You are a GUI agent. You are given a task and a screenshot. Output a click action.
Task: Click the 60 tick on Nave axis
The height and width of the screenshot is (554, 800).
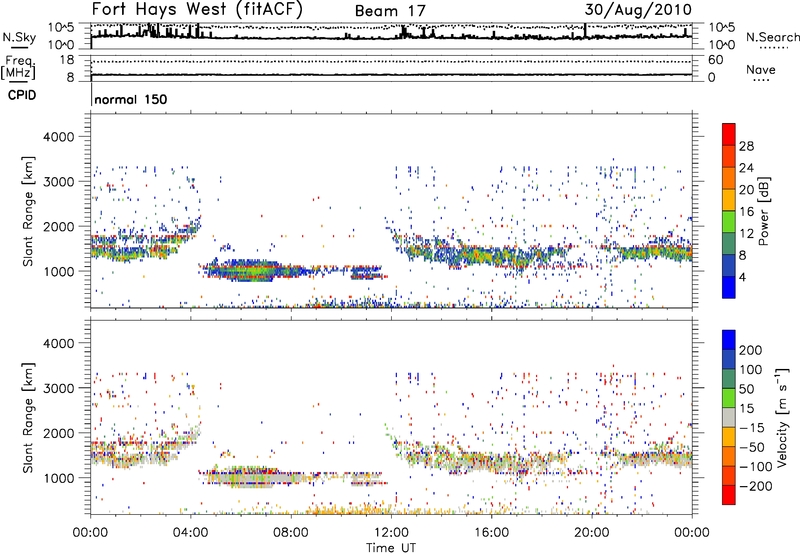tap(716, 60)
